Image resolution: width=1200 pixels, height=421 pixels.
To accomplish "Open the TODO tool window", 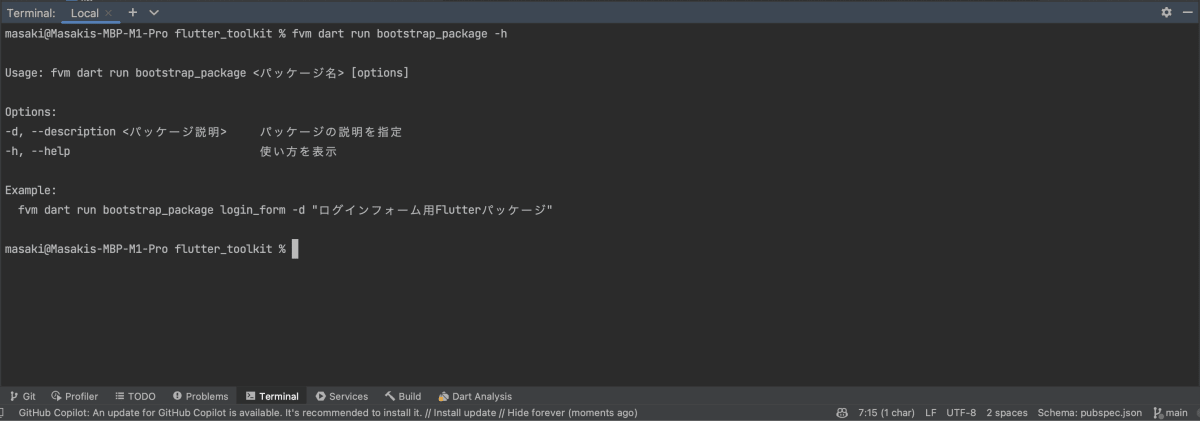I will pyautogui.click(x=135, y=396).
